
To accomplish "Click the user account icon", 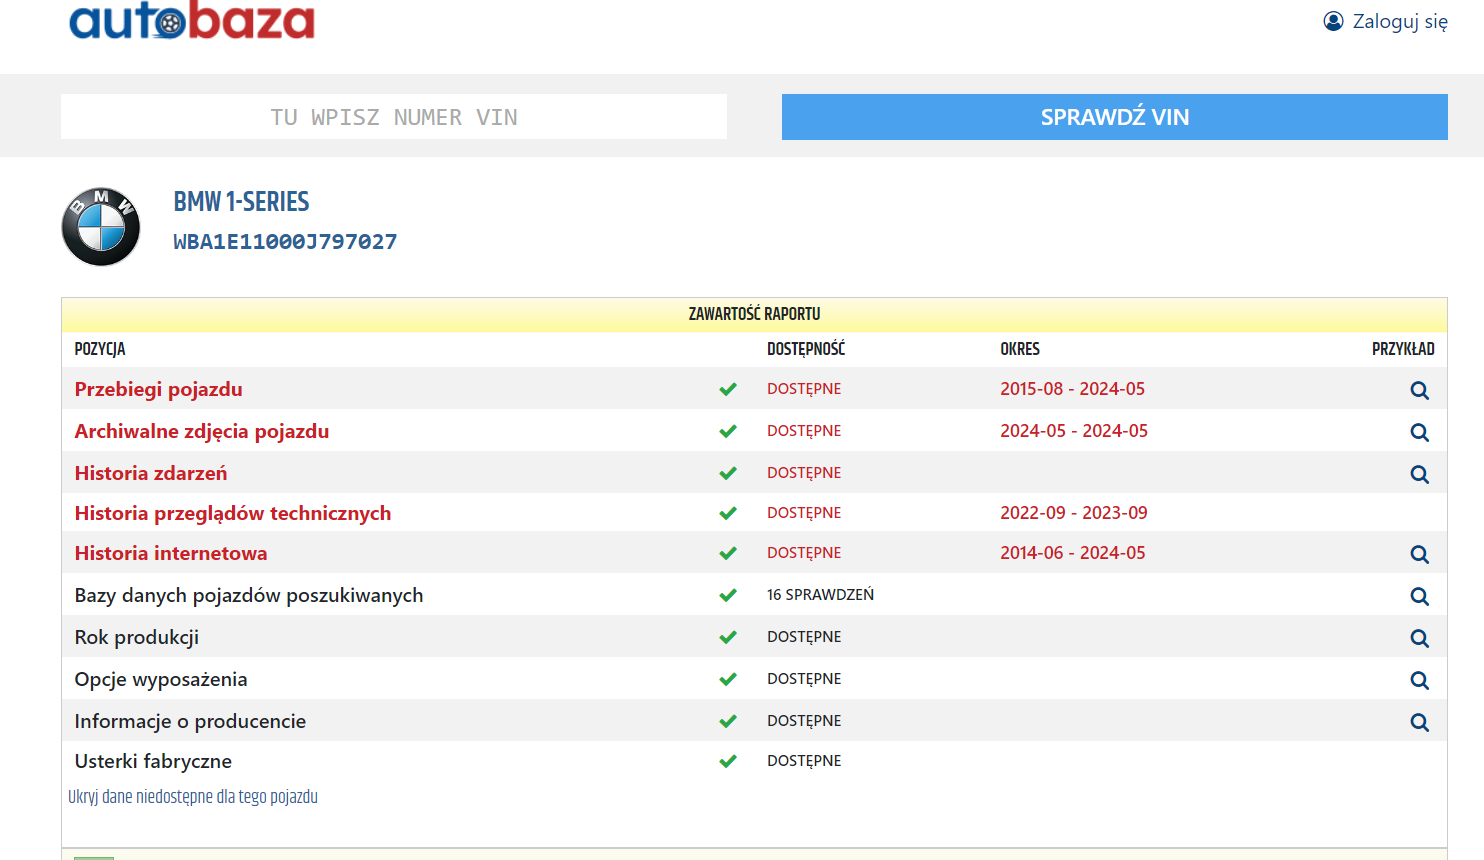I will click(1333, 21).
